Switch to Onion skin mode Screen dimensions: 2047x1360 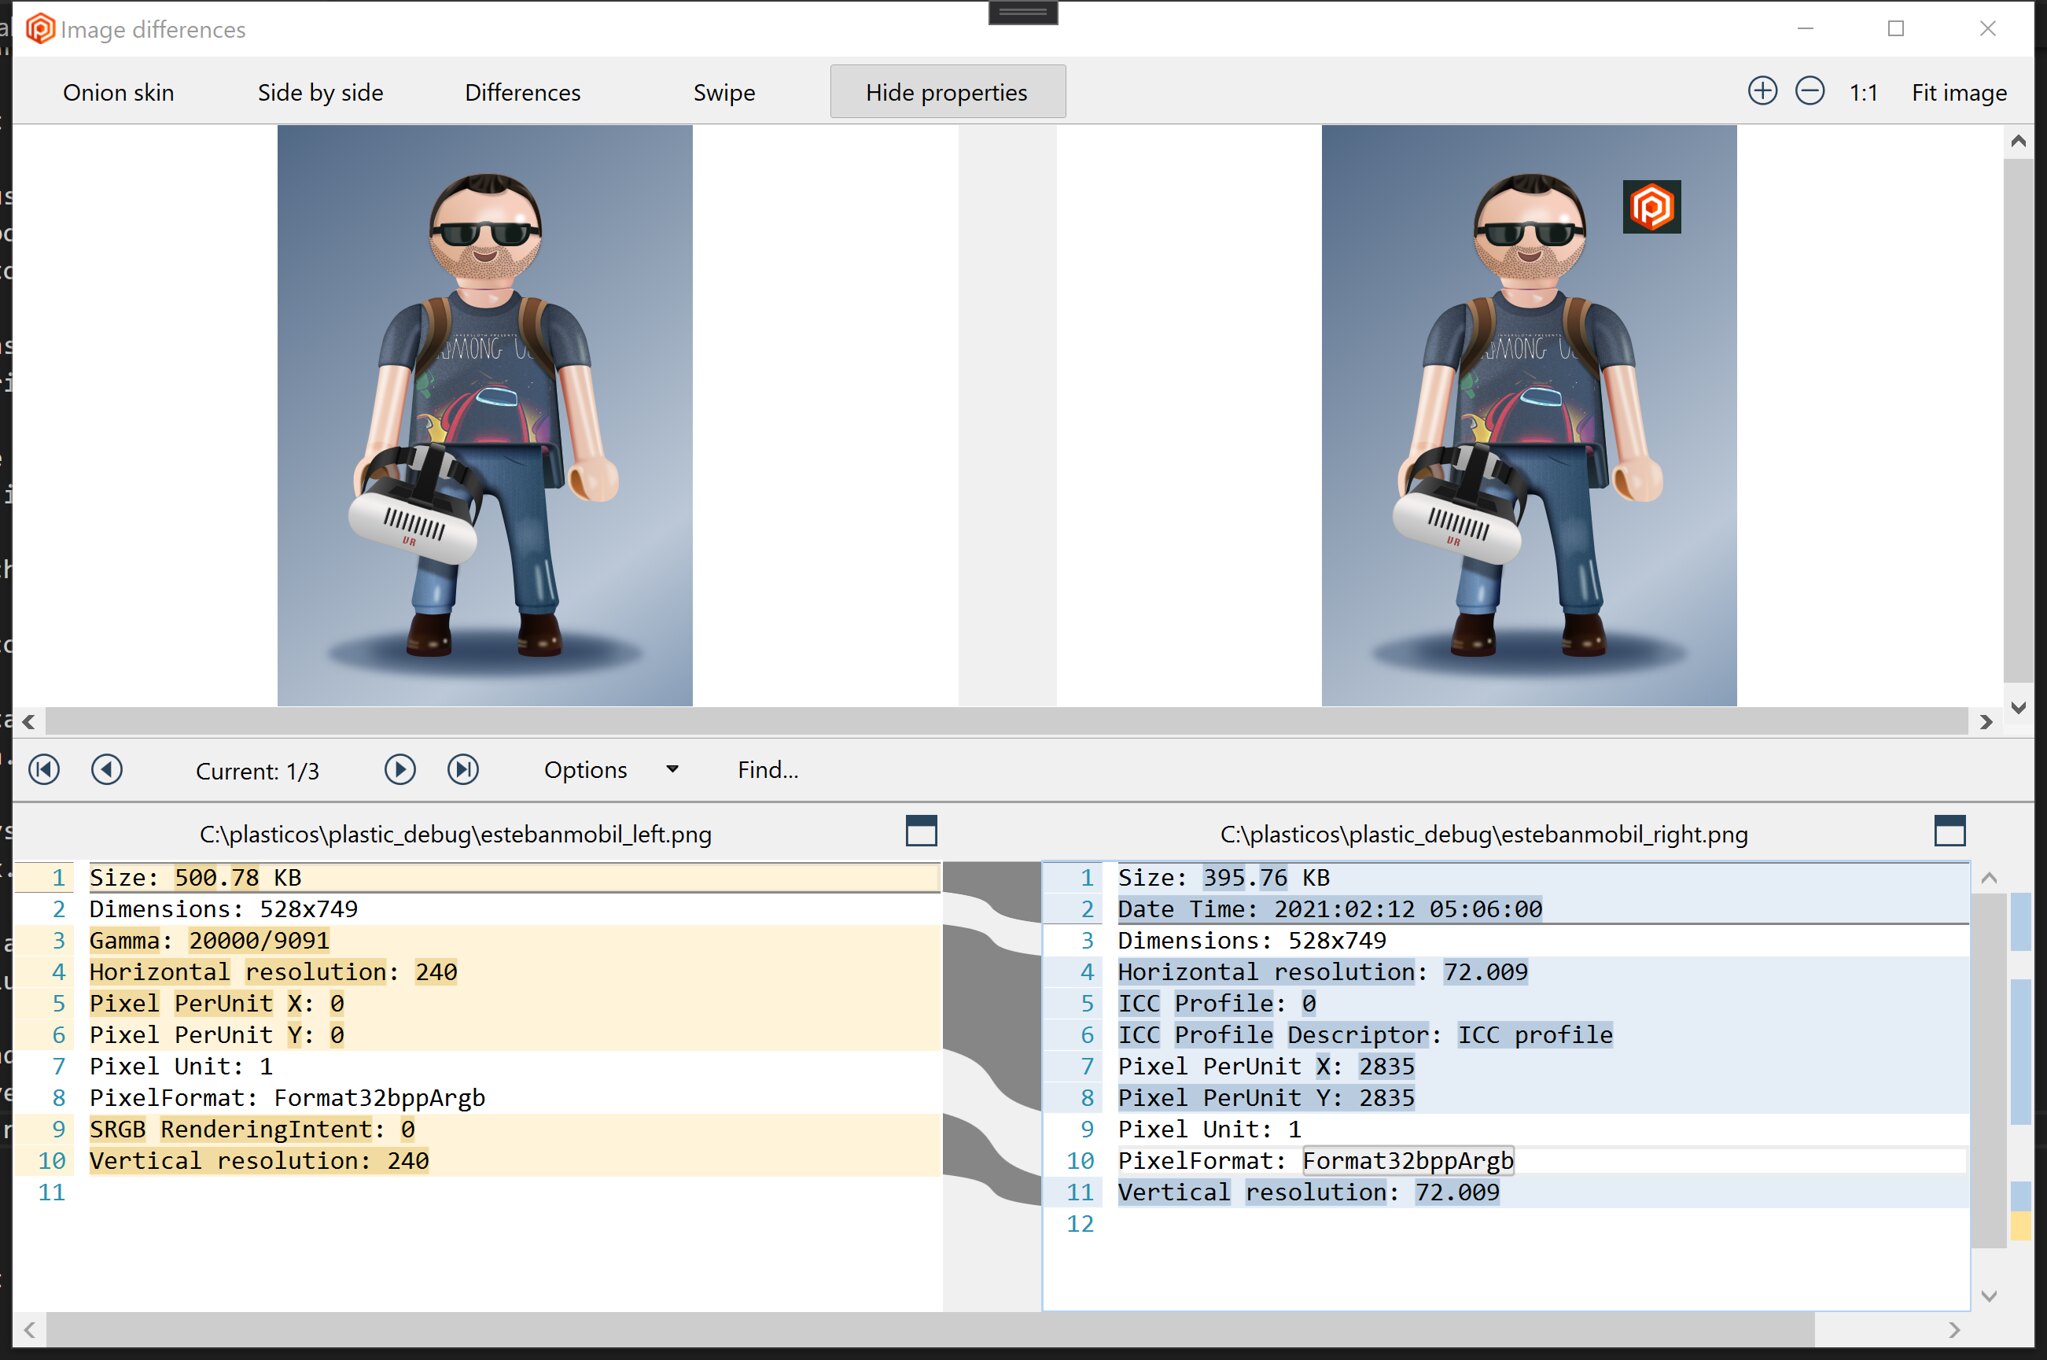coord(117,92)
